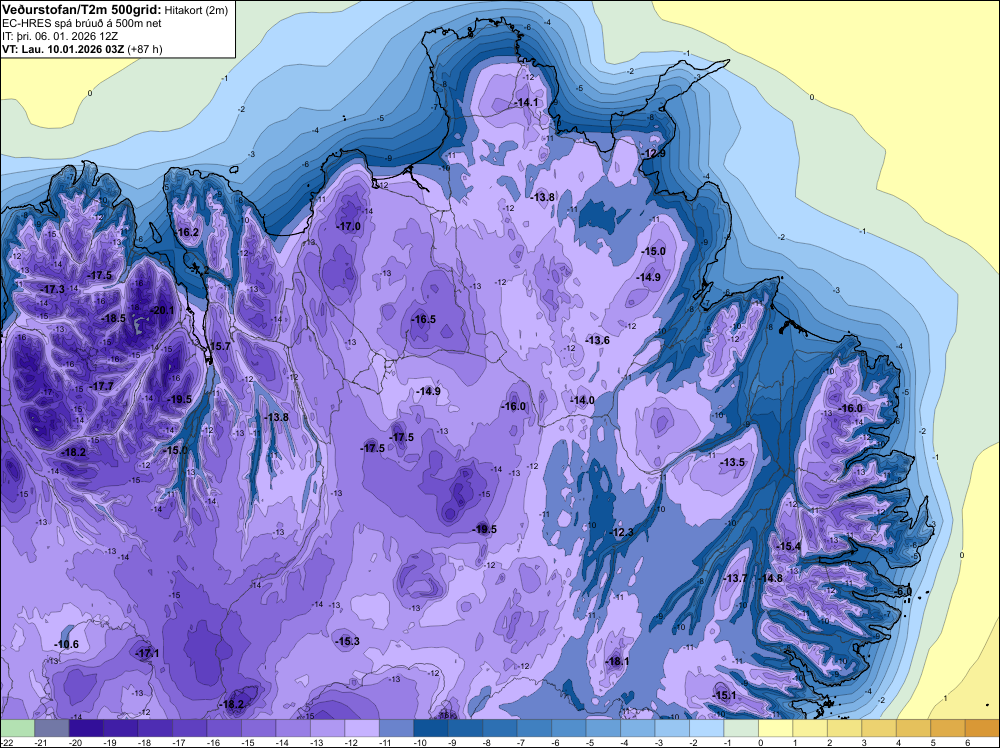This screenshot has height=748, width=1000.
Task: Click the -18.5 temperature label
Action: tap(114, 318)
